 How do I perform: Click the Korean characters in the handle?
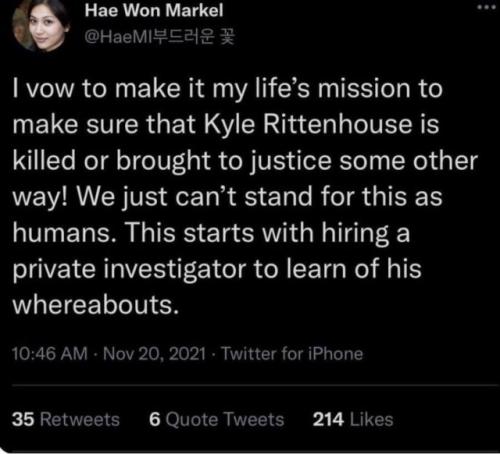pyautogui.click(x=194, y=37)
